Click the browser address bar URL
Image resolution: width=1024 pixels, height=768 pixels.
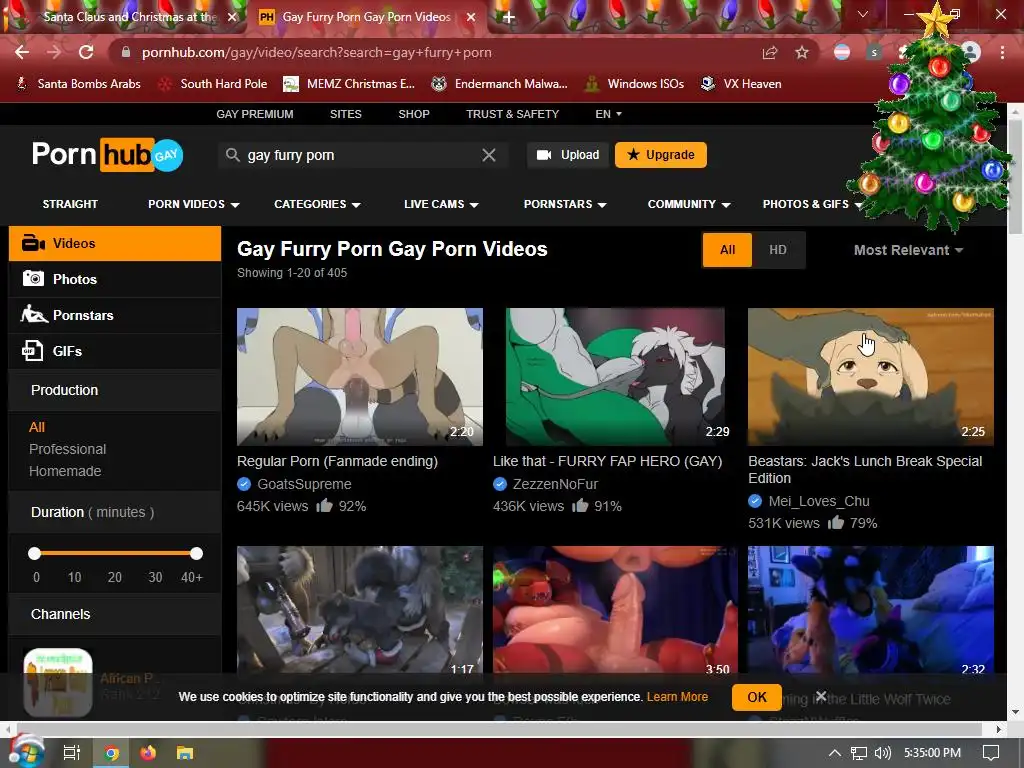point(317,52)
